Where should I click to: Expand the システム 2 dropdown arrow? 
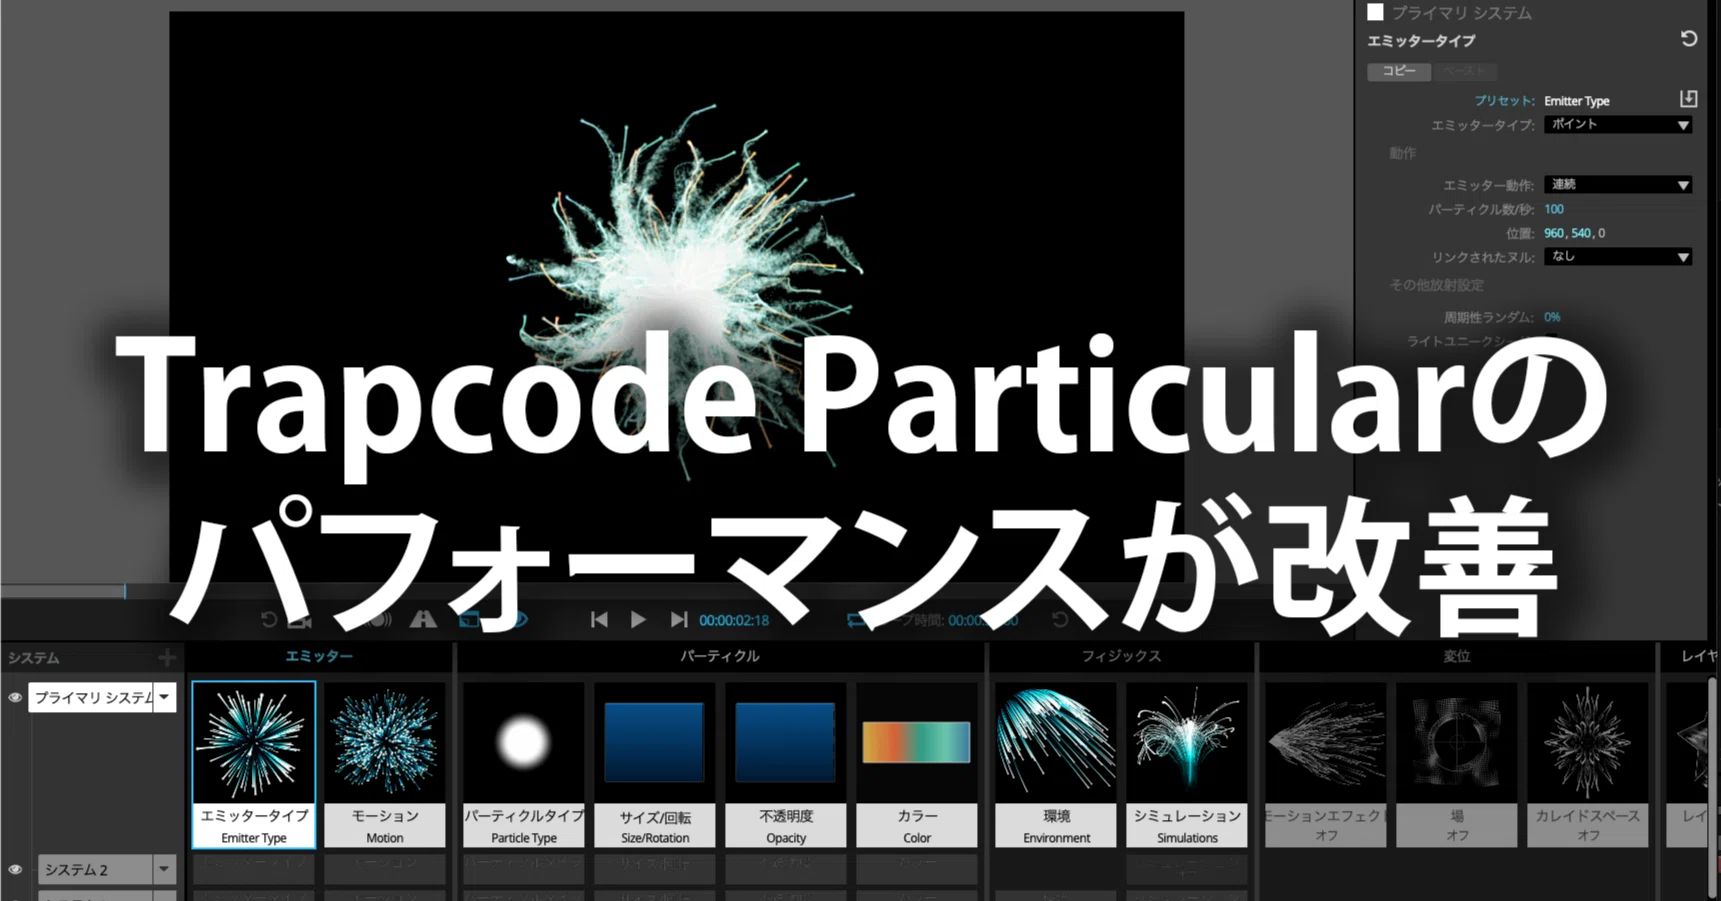165,869
